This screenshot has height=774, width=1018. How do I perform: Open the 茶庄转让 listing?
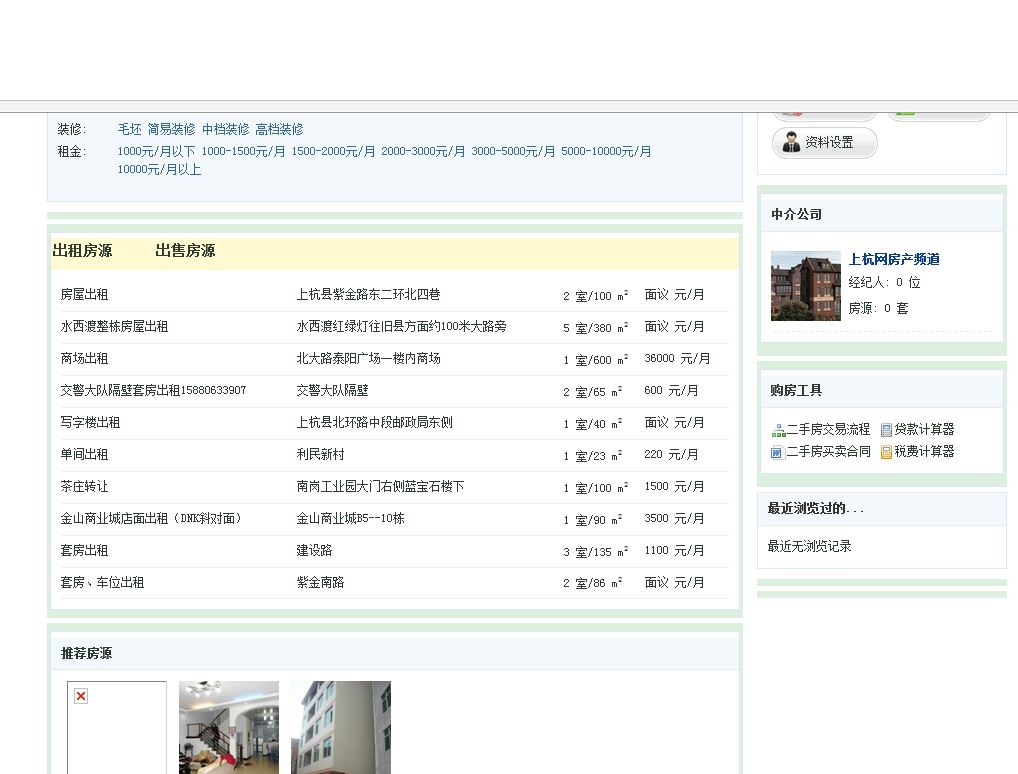tap(84, 486)
